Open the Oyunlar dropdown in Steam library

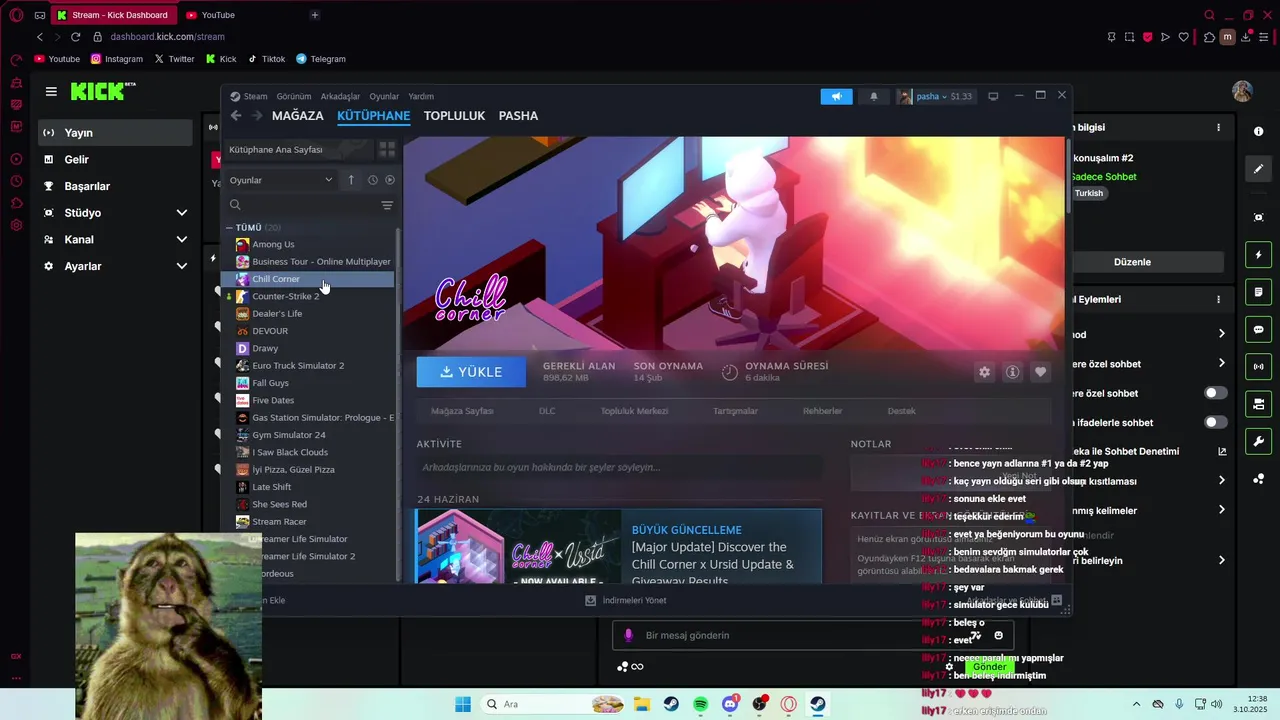(281, 180)
